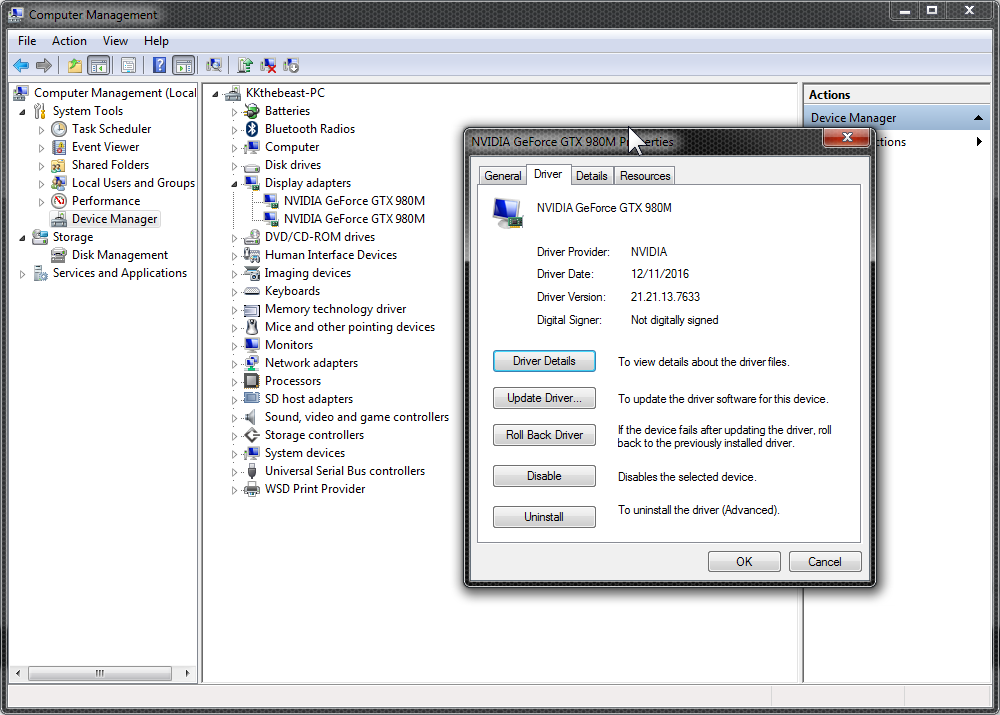Expand the Network adapters node

[234, 364]
